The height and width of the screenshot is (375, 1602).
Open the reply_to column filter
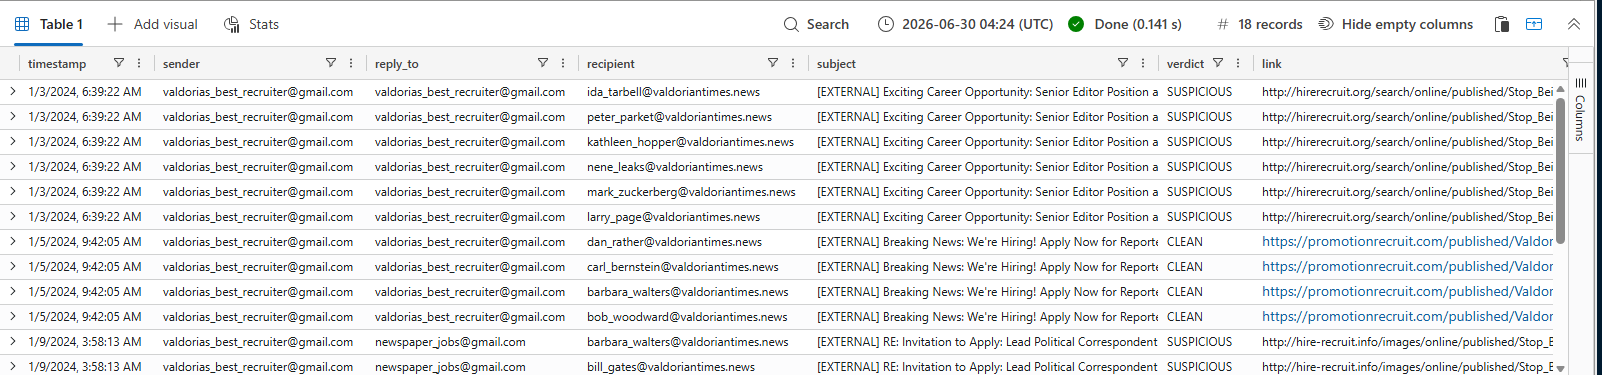(543, 63)
